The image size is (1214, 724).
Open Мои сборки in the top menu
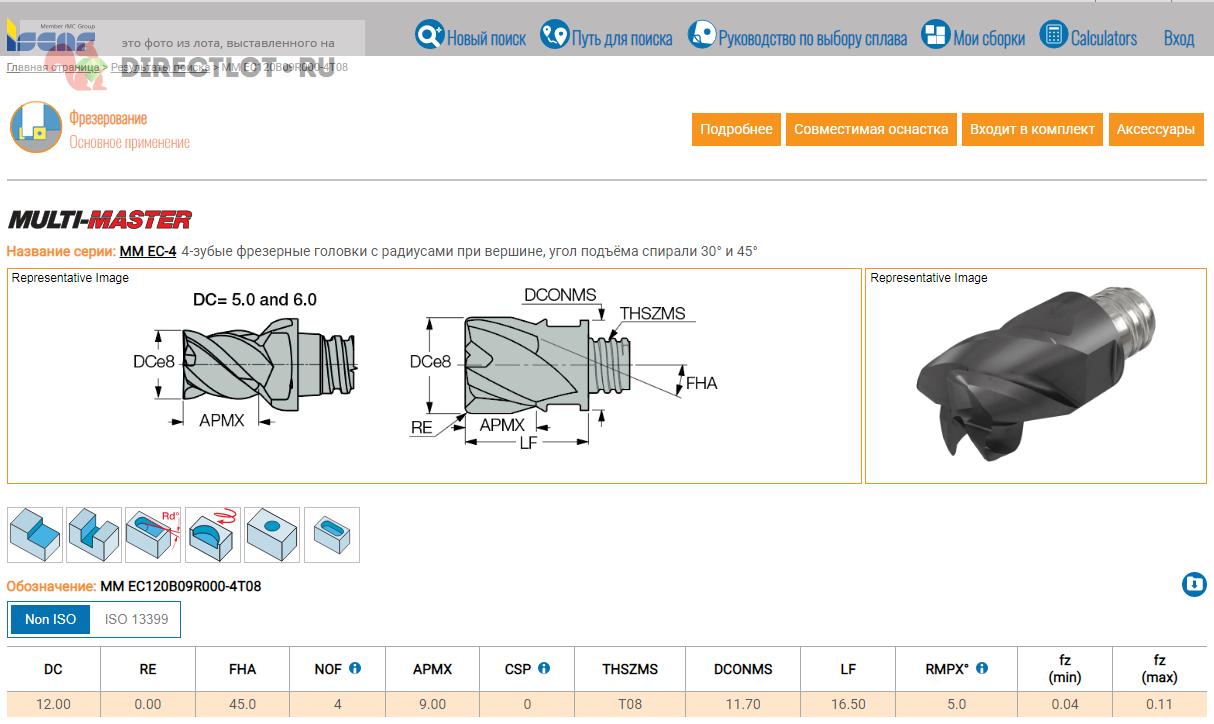tap(989, 39)
